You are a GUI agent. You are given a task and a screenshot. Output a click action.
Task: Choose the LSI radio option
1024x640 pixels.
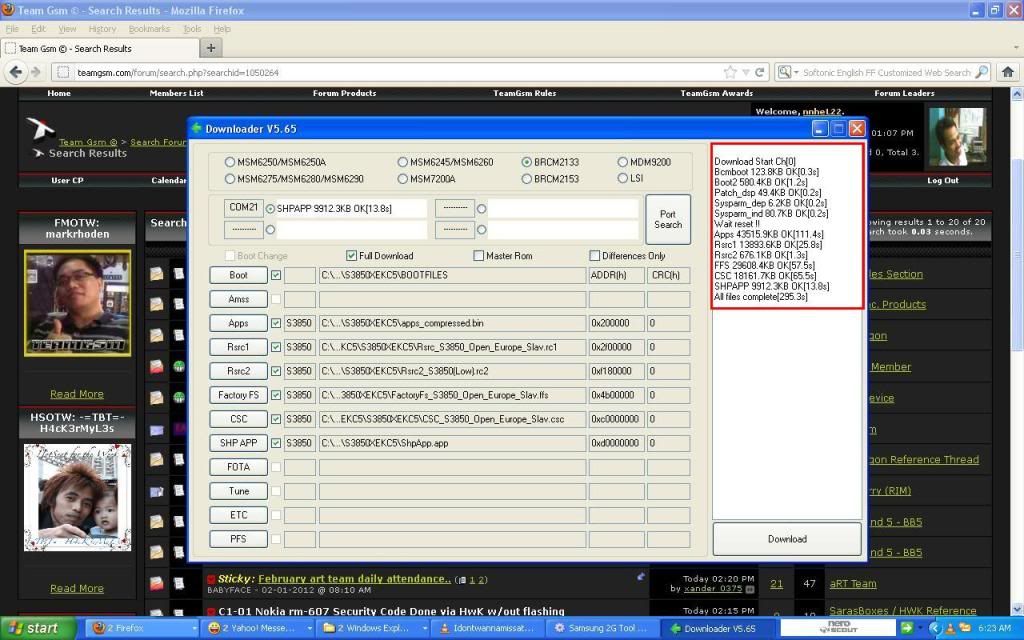[622, 178]
